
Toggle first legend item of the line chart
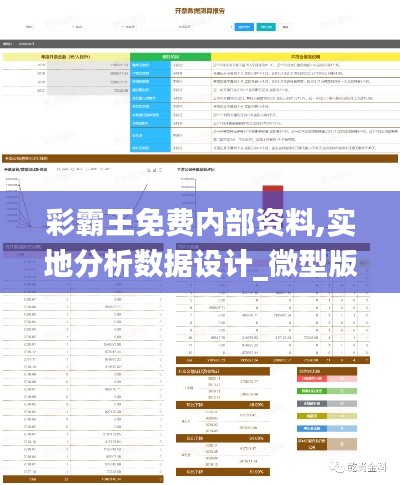tap(62, 170)
